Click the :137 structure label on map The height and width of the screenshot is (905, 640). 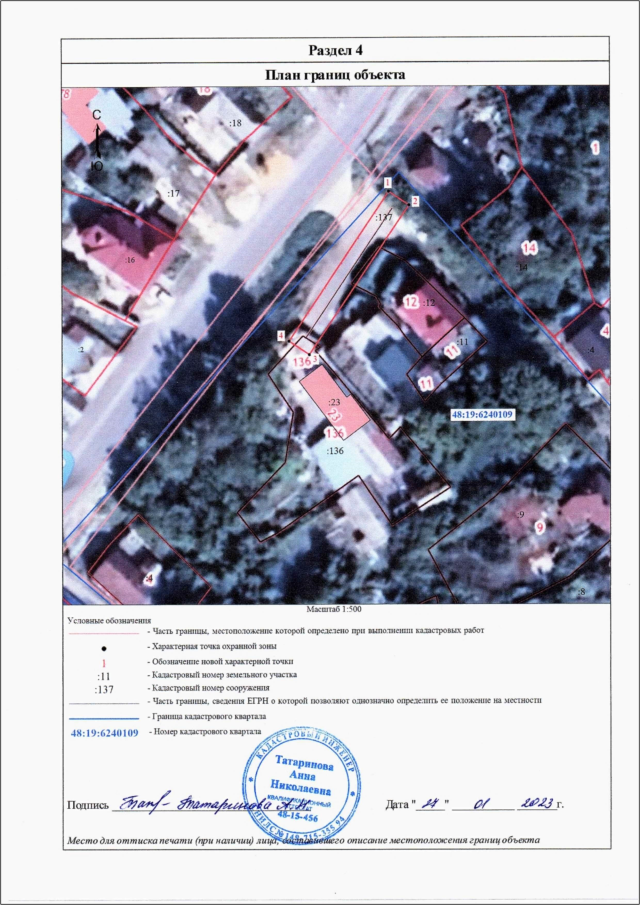[383, 217]
